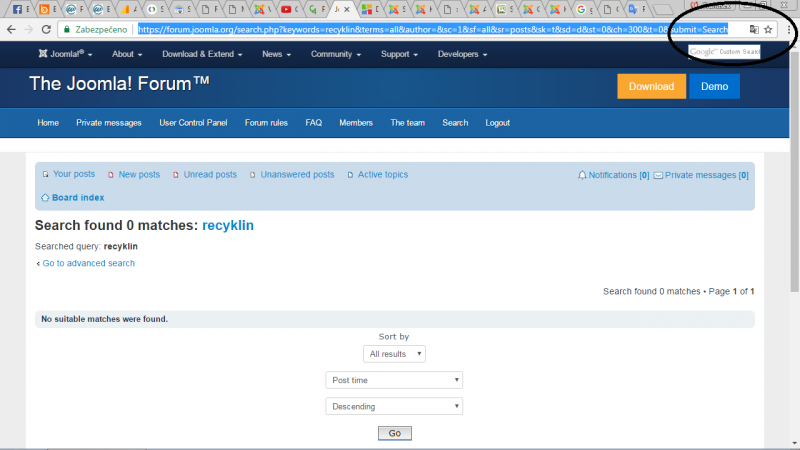Click the New posts red icon
Image resolution: width=800 pixels, height=450 pixels.
(111, 175)
